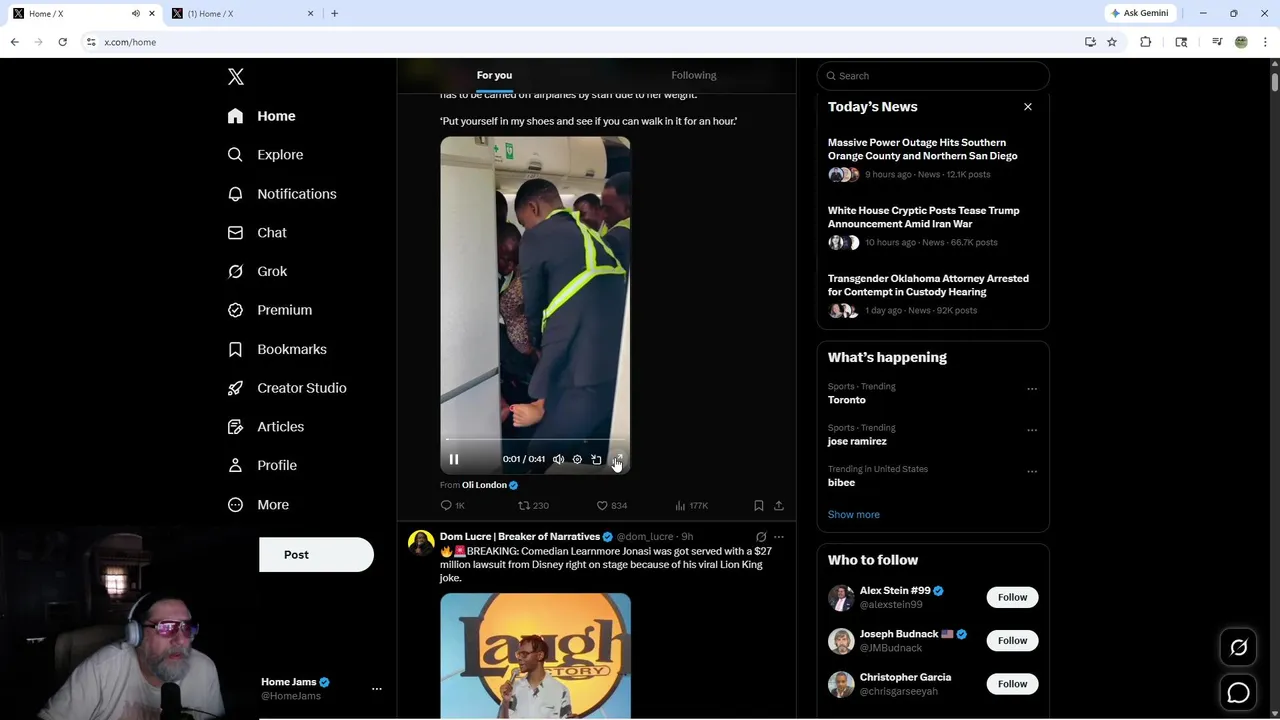
Task: Open Oli London's profile link
Action: 484,485
